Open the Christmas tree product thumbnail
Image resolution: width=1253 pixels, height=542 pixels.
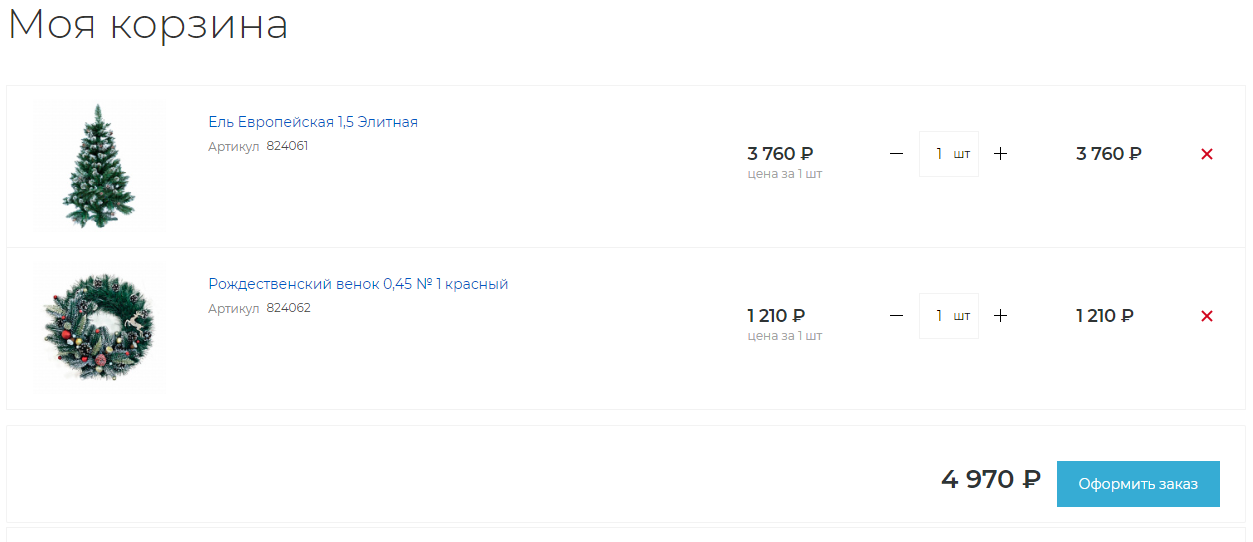(98, 166)
